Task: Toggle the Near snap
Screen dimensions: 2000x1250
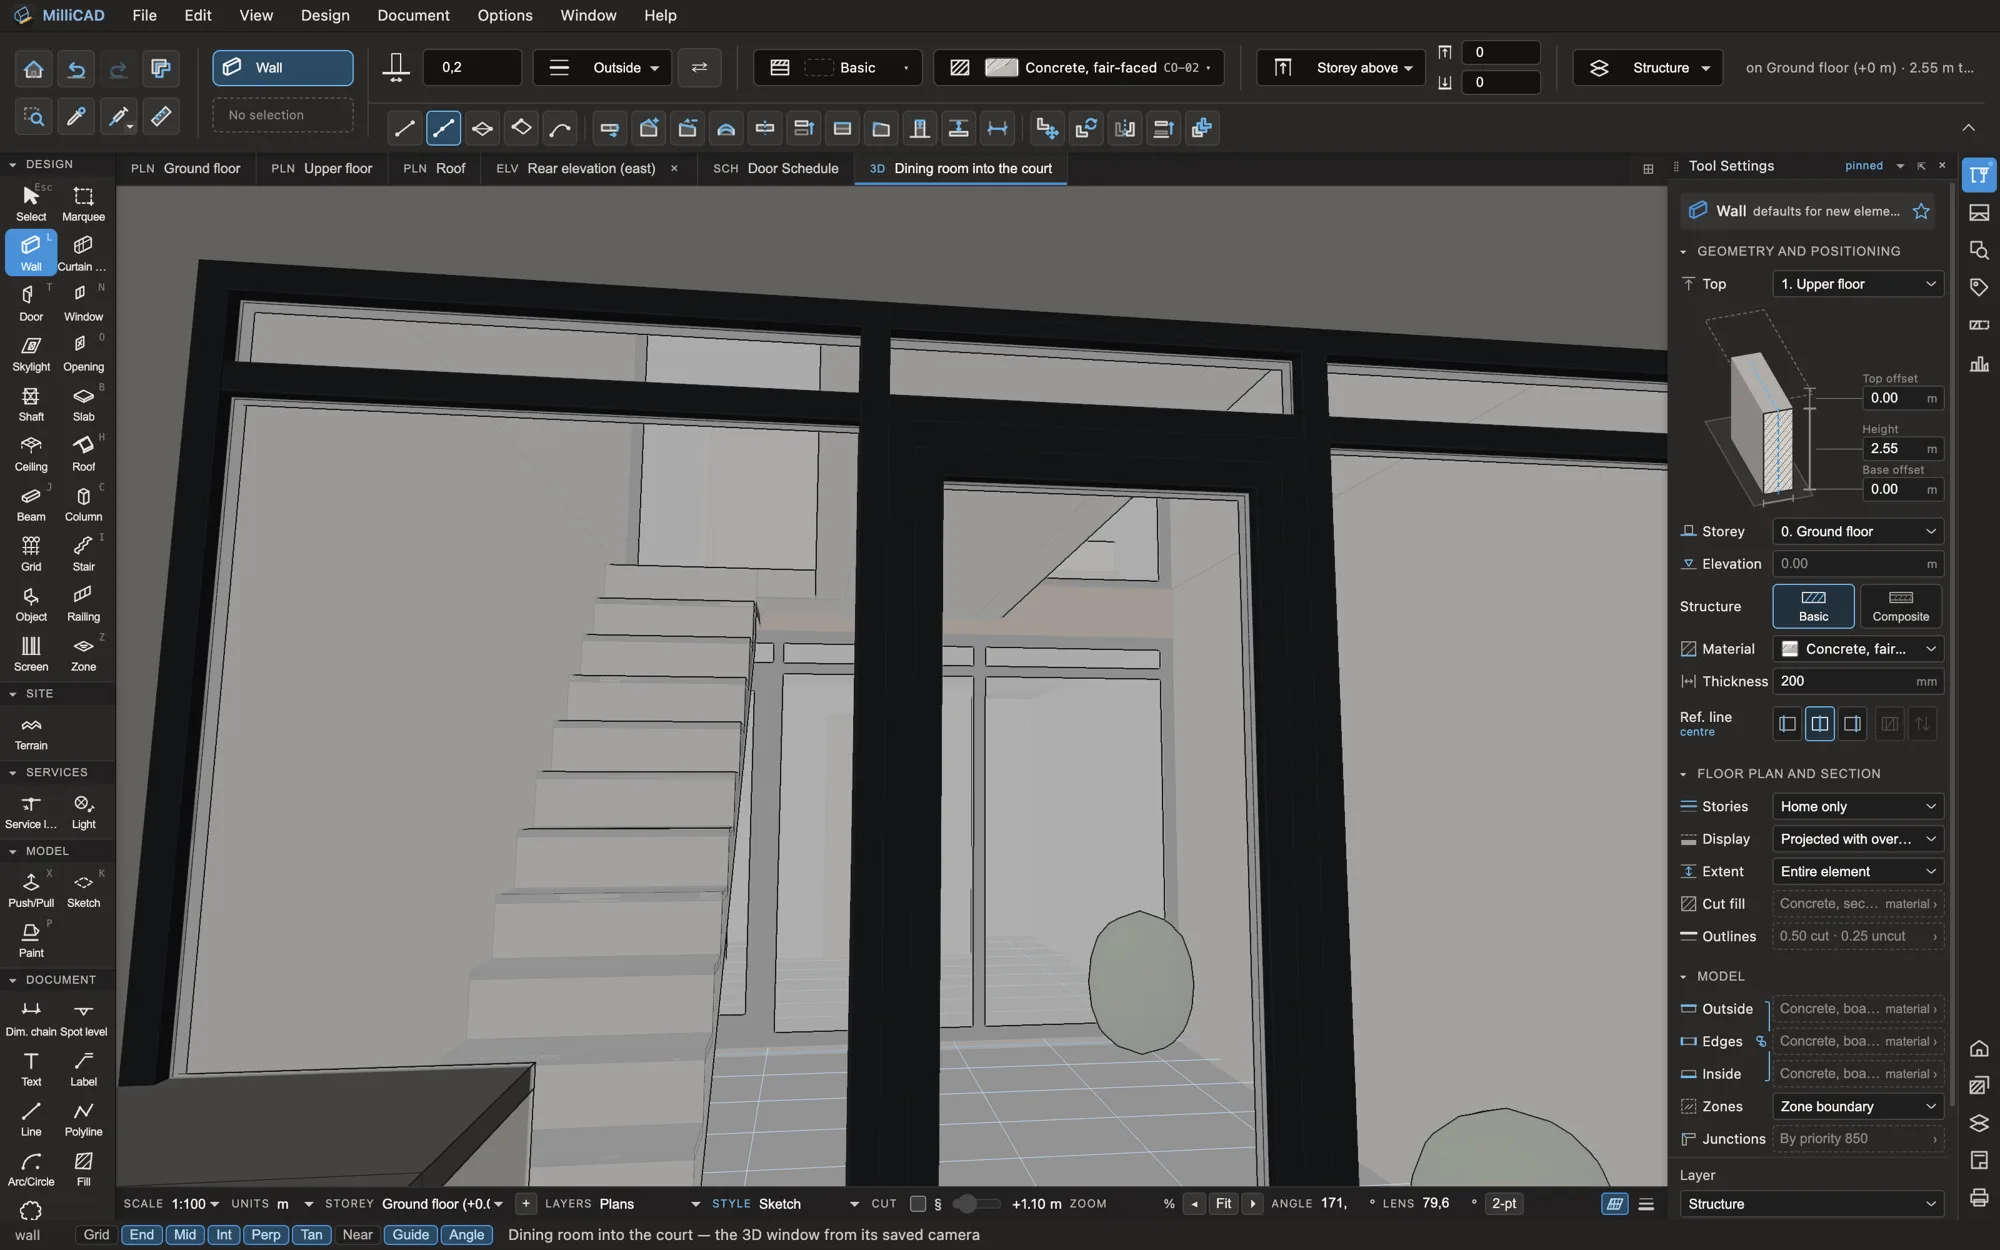Action: 357,1234
